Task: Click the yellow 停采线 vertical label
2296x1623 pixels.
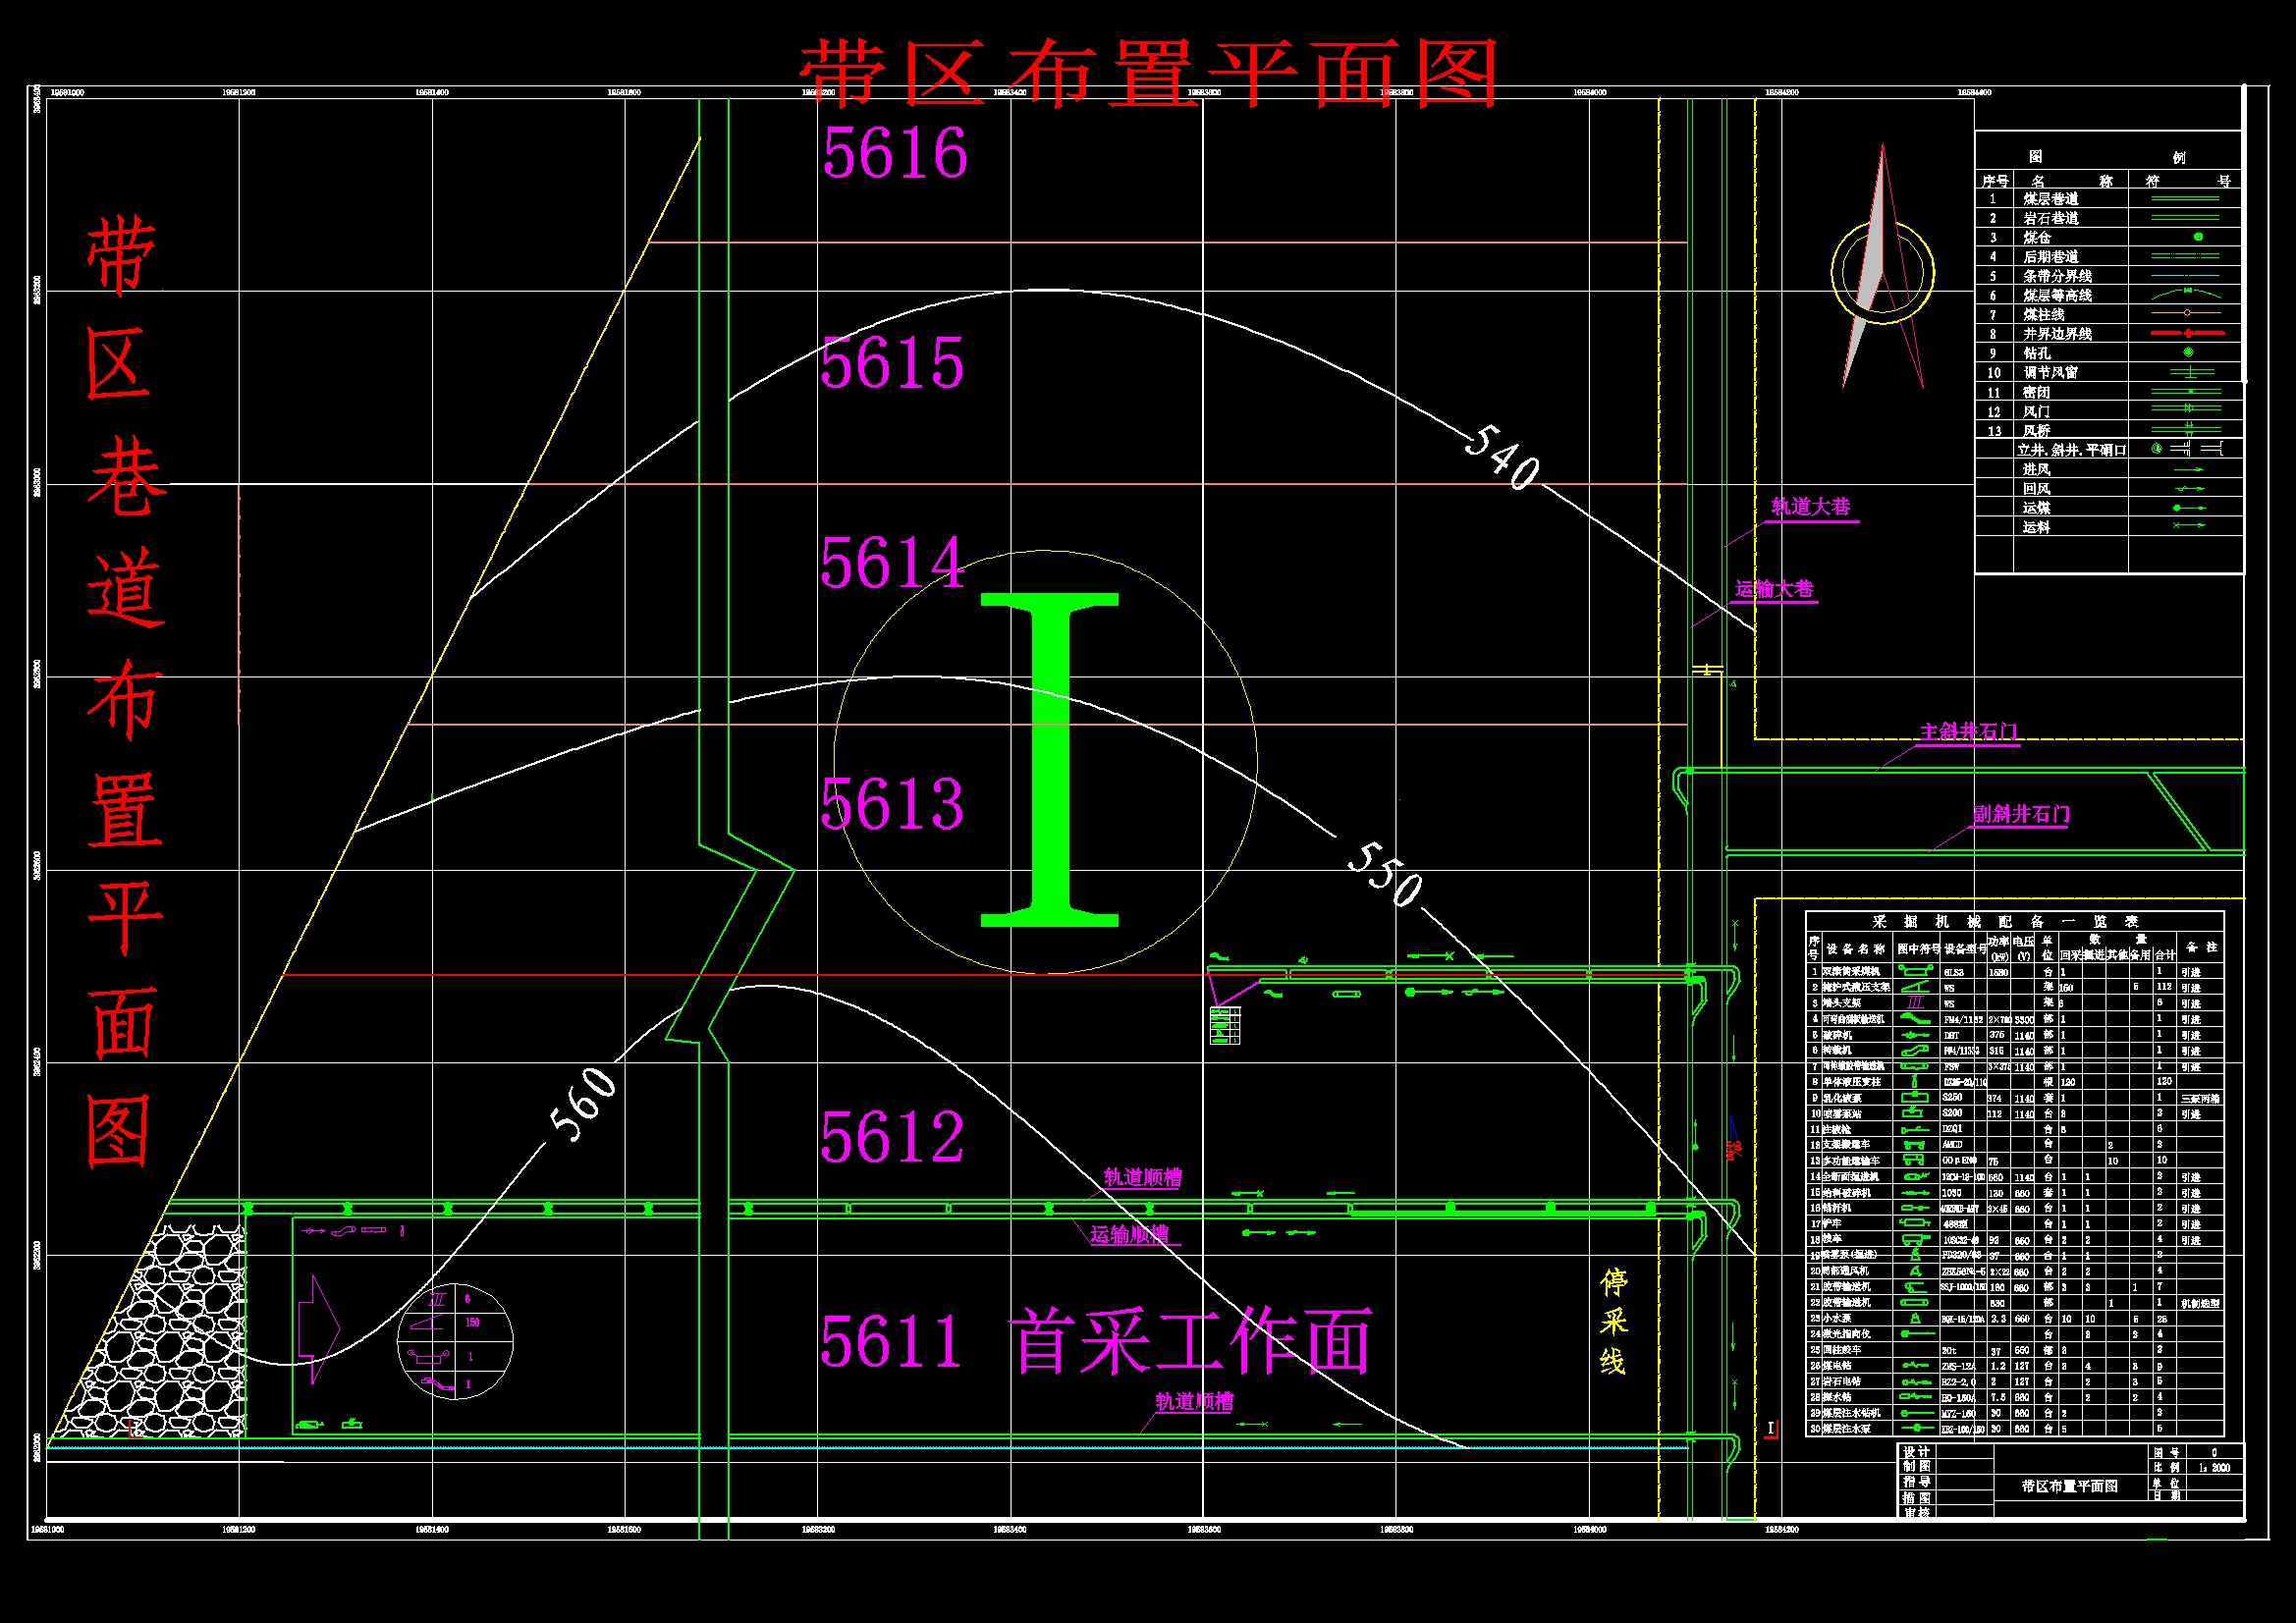Action: point(1613,1321)
